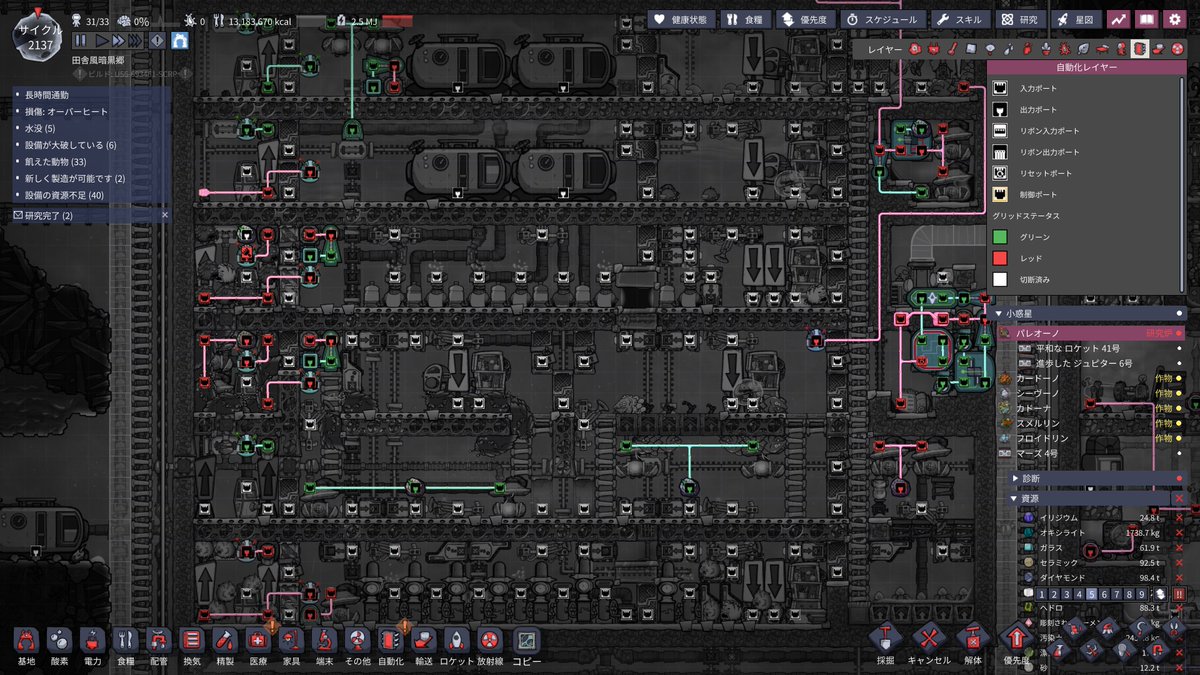Close the 資源 panel with the X
Screen dimensions: 1200x675
click(x=1179, y=498)
